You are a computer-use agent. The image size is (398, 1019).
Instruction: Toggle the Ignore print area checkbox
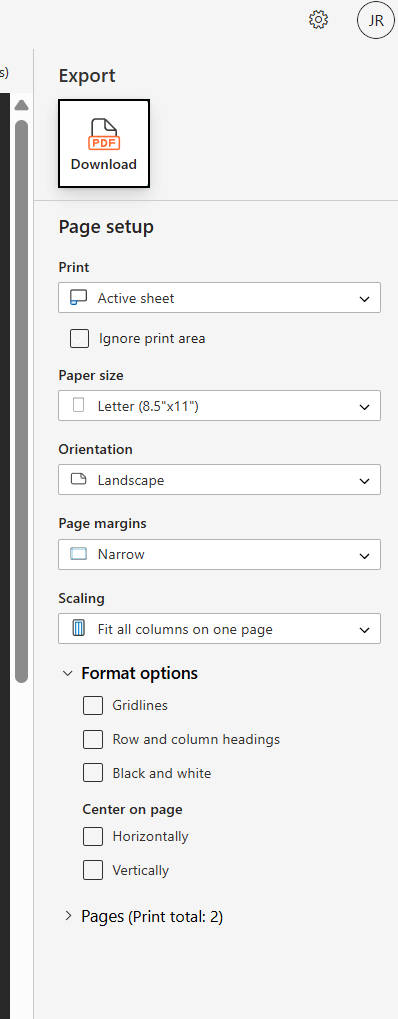coord(79,339)
